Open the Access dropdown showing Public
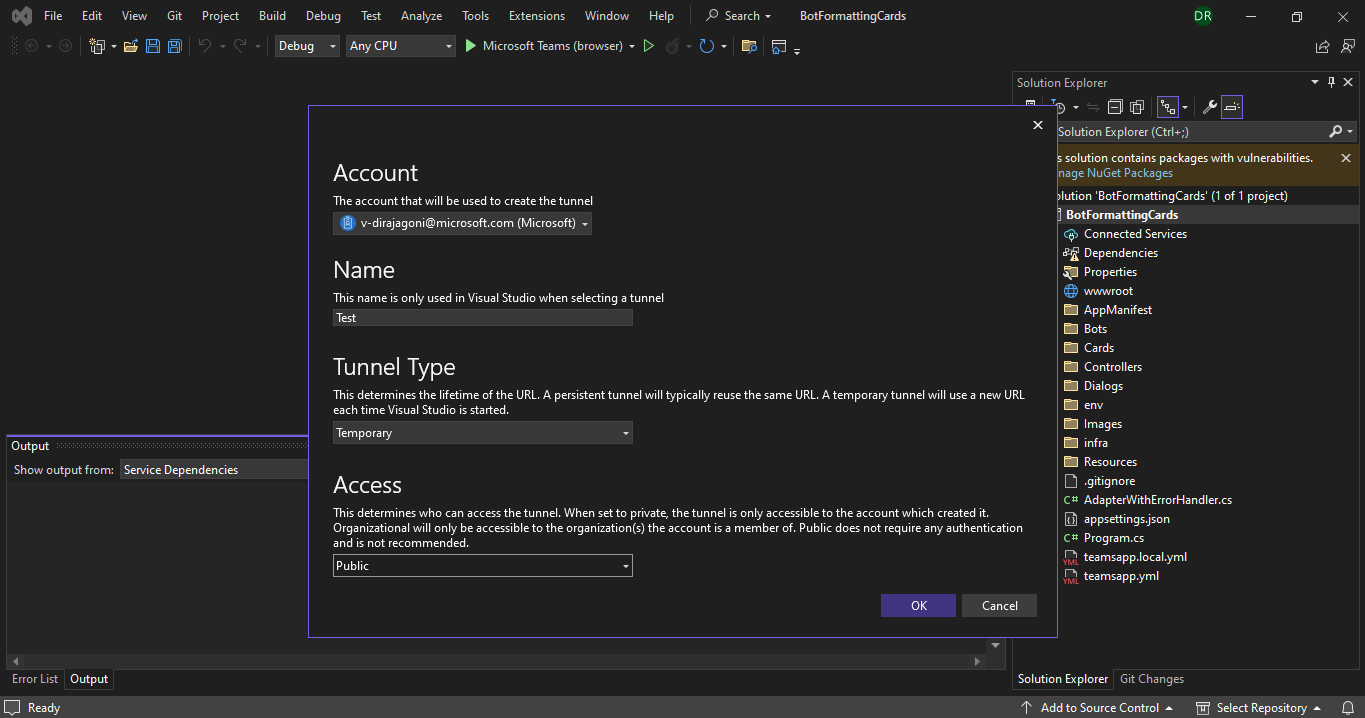Image resolution: width=1365 pixels, height=718 pixels. (x=483, y=566)
